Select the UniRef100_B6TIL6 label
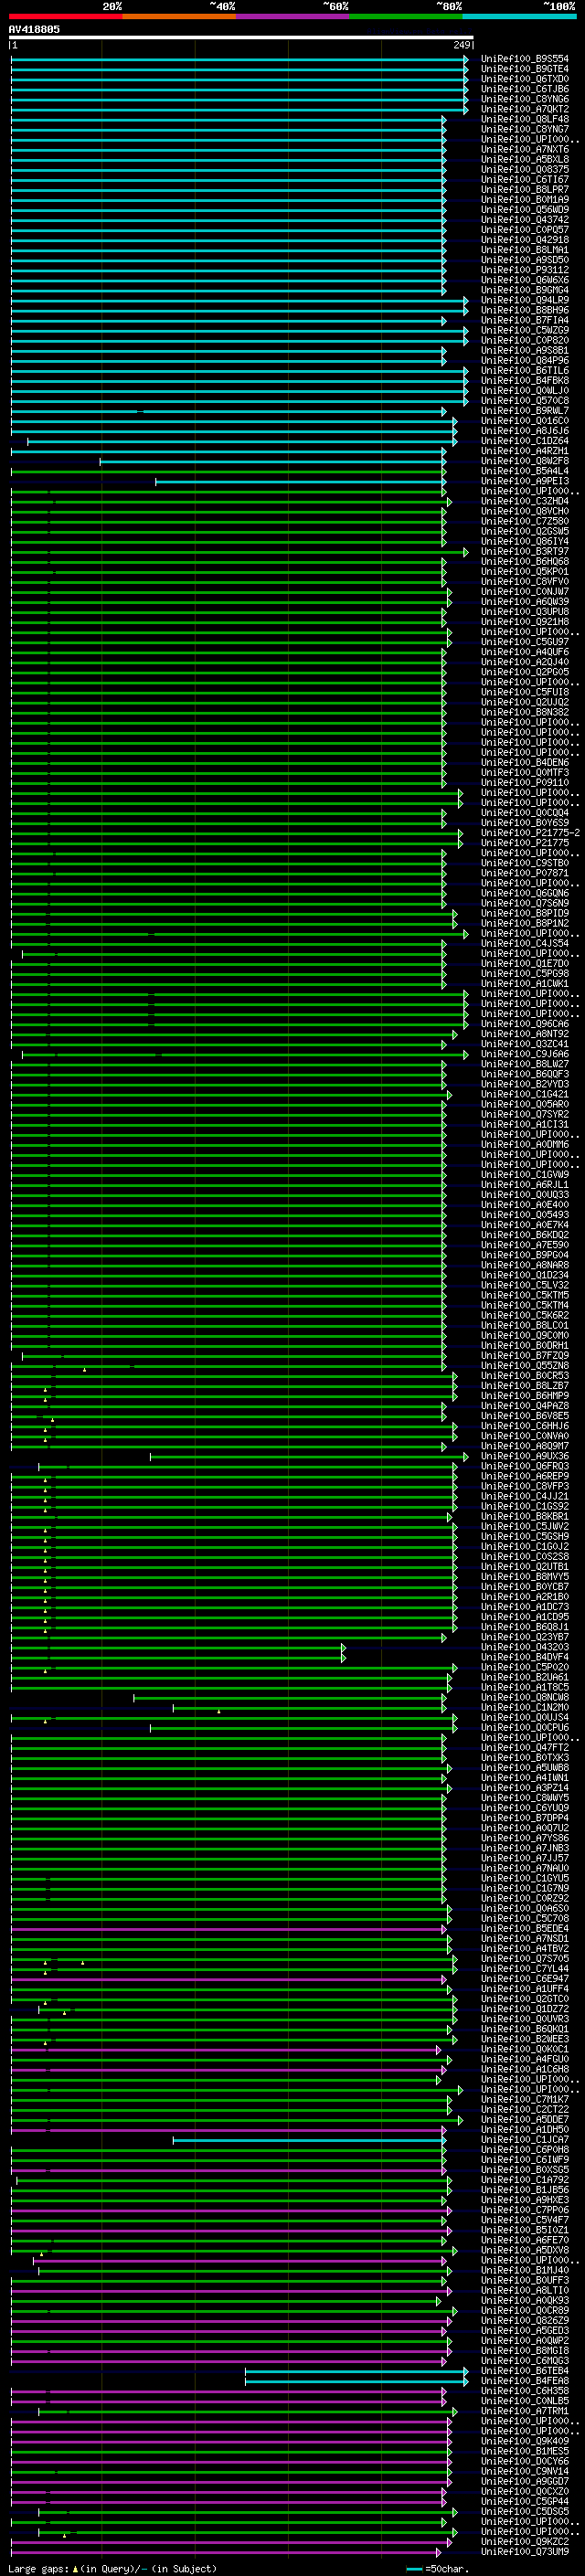The width and height of the screenshot is (585, 2576). [x=525, y=370]
